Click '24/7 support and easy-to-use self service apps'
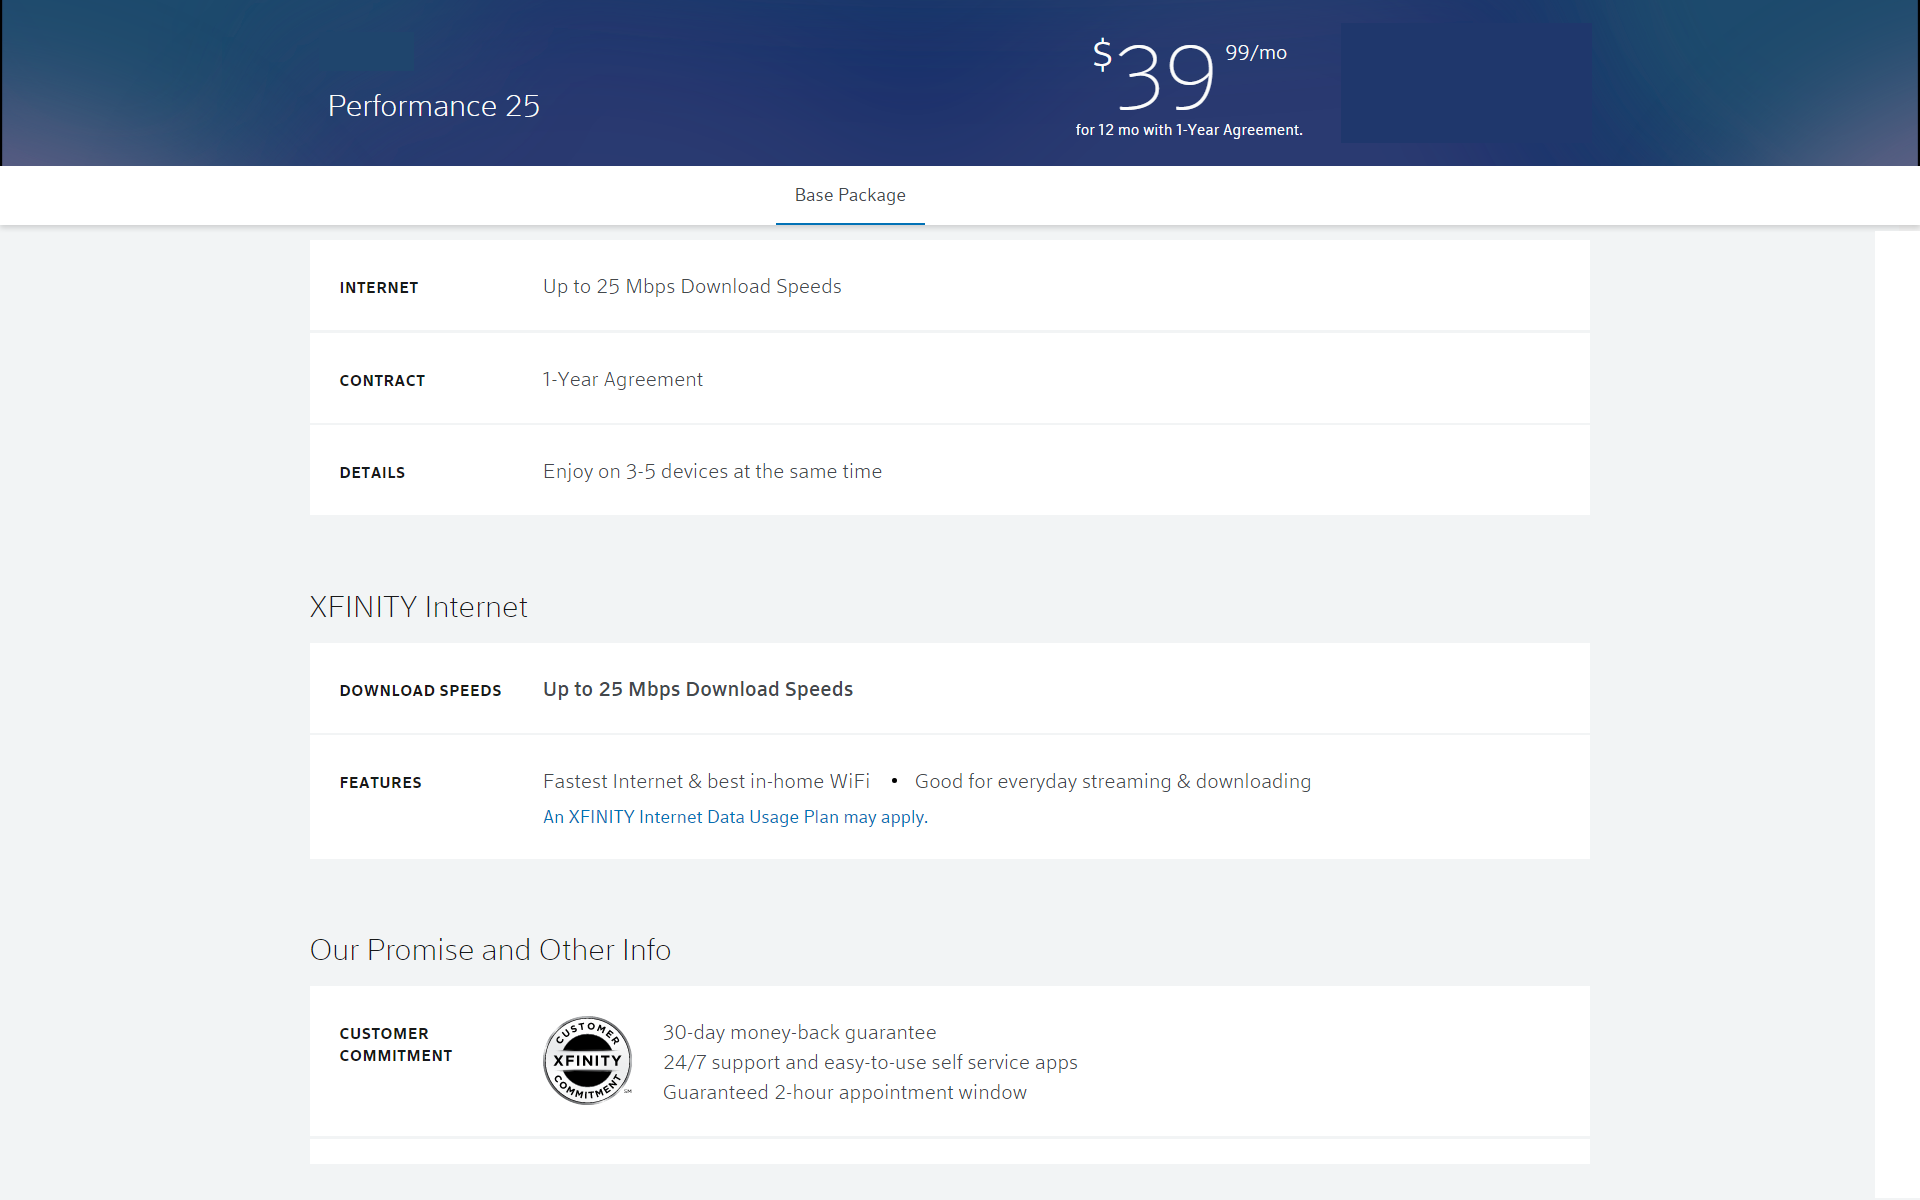The height and width of the screenshot is (1200, 1920). (x=870, y=1062)
